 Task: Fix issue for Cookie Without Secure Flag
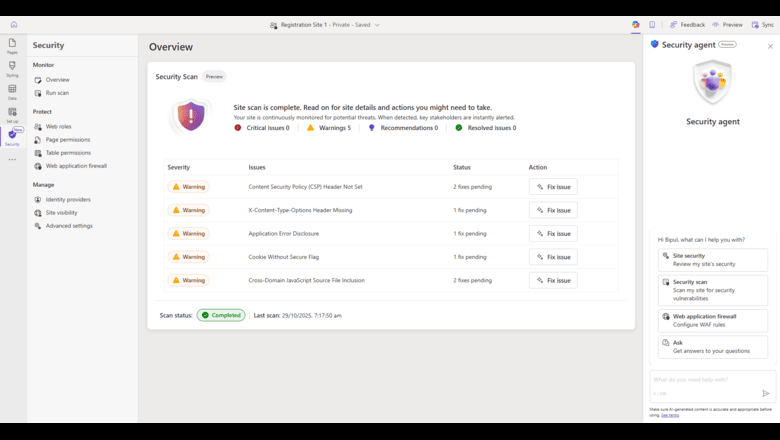(553, 257)
